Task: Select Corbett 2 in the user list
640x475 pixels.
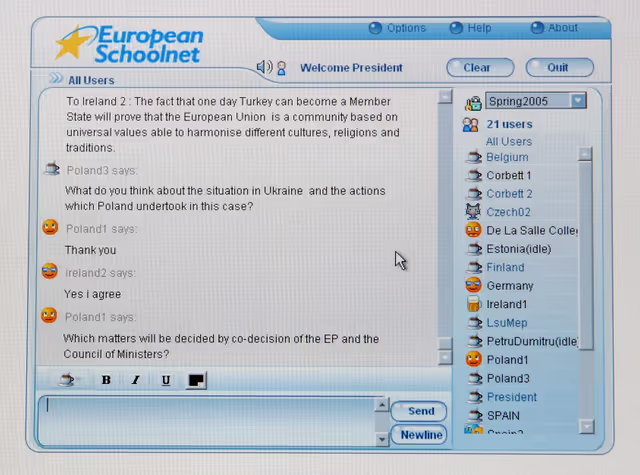Action: click(x=509, y=194)
